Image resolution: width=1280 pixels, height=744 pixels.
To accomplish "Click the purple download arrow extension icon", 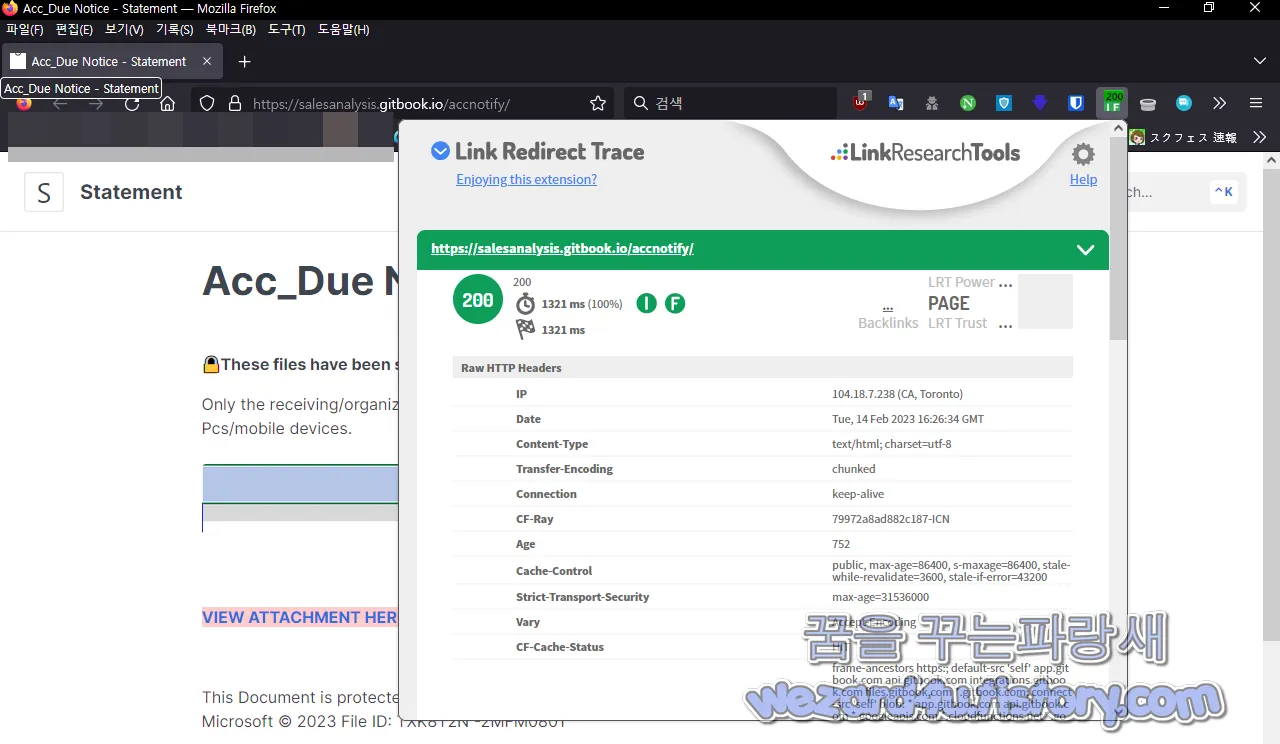I will pyautogui.click(x=1040, y=103).
